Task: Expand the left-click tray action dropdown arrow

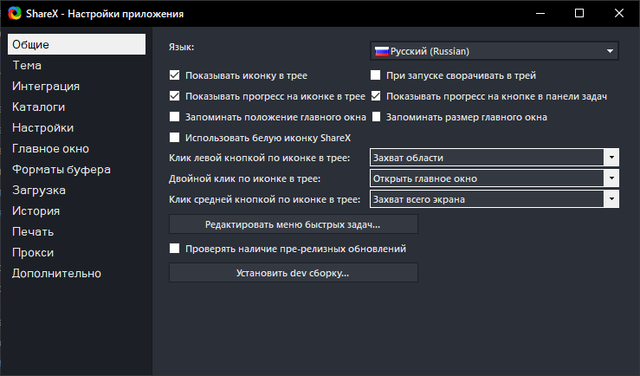Action: point(611,158)
